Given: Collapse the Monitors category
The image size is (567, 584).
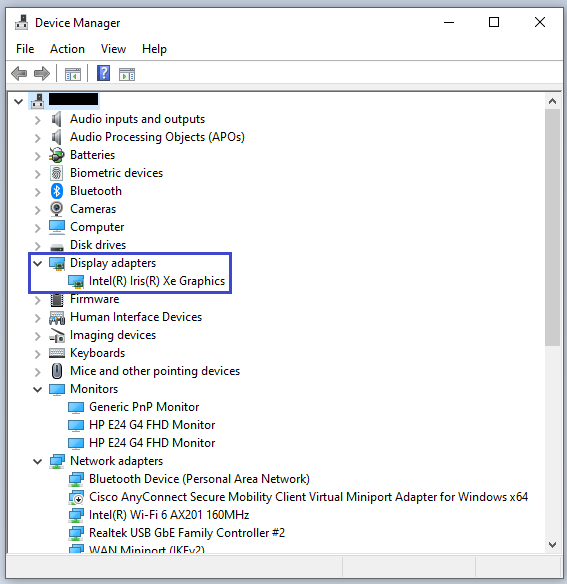Looking at the screenshot, I should pyautogui.click(x=38, y=390).
